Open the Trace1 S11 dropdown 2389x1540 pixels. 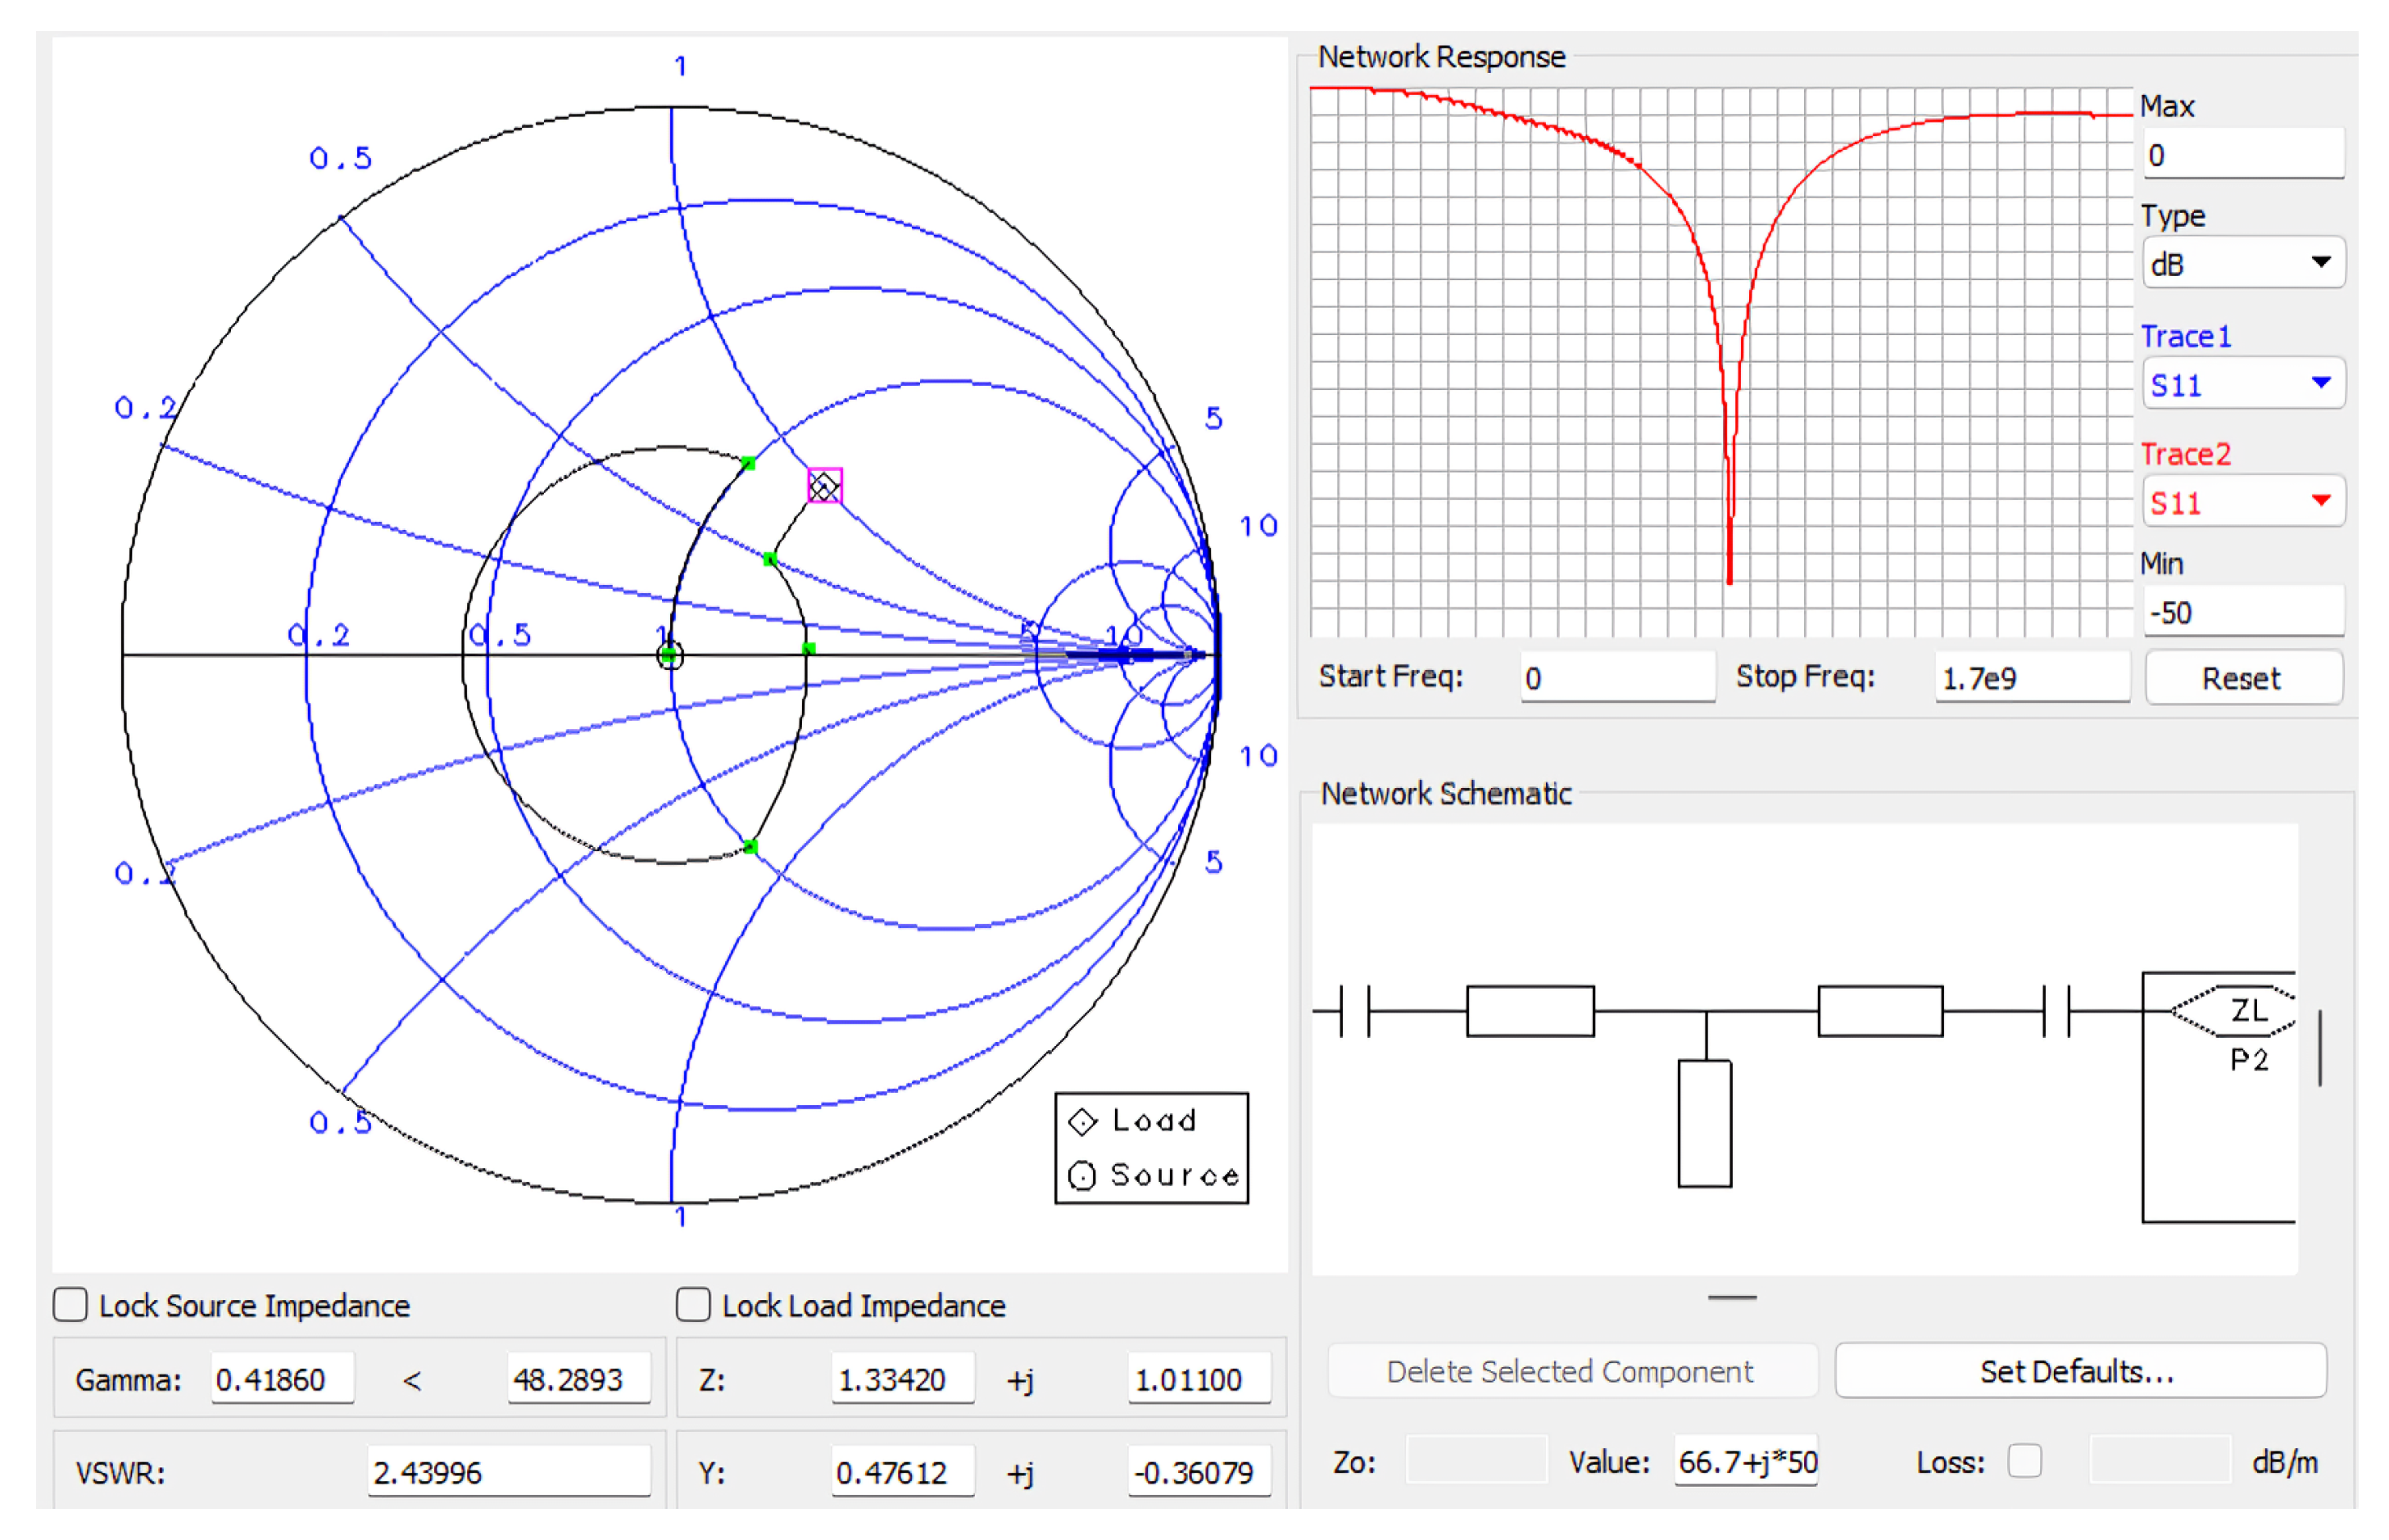(x=2243, y=384)
